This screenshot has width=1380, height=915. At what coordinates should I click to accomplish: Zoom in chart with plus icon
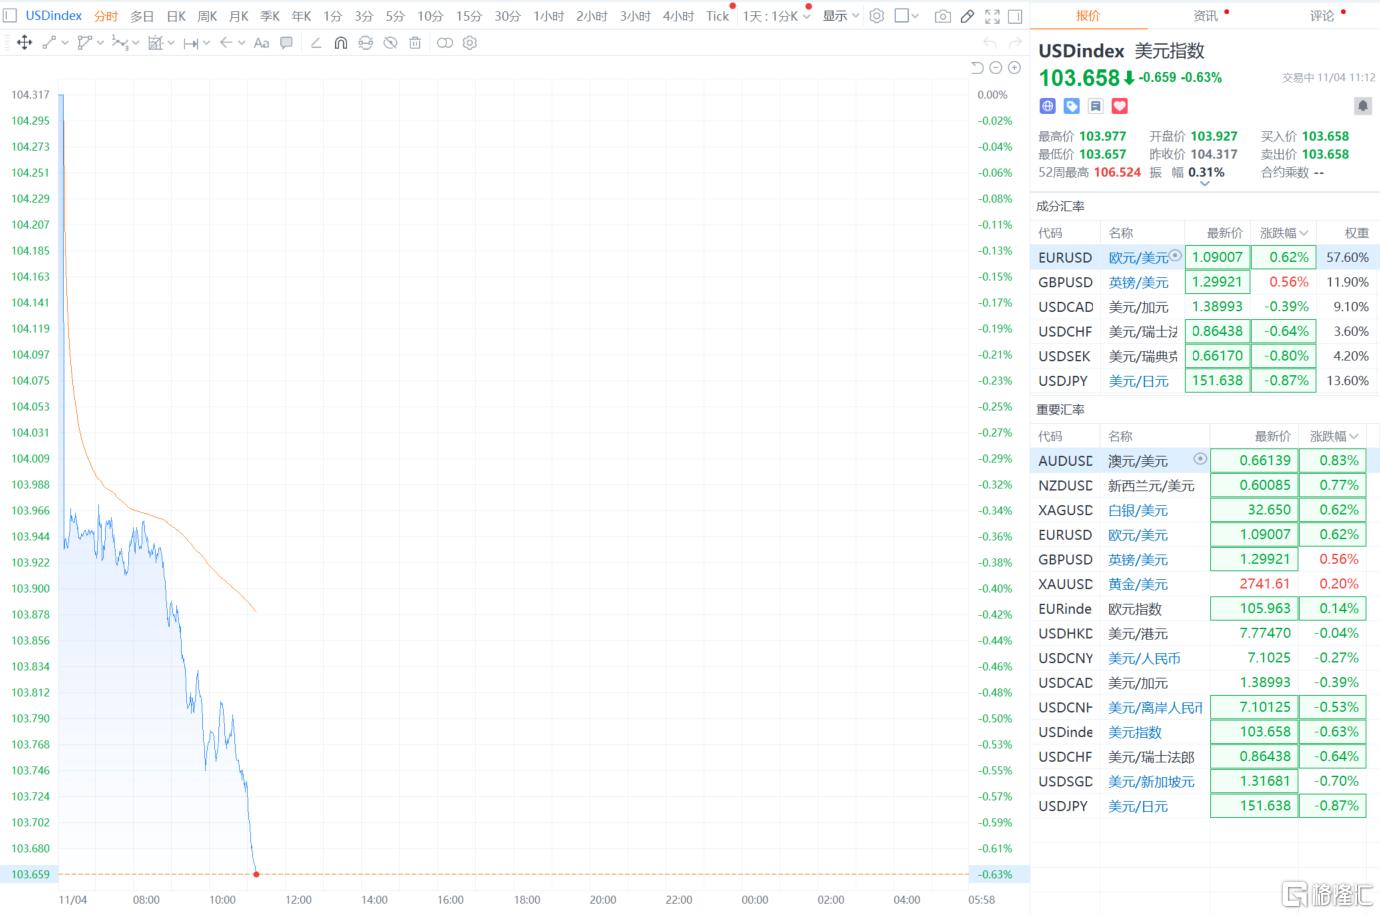1014,68
